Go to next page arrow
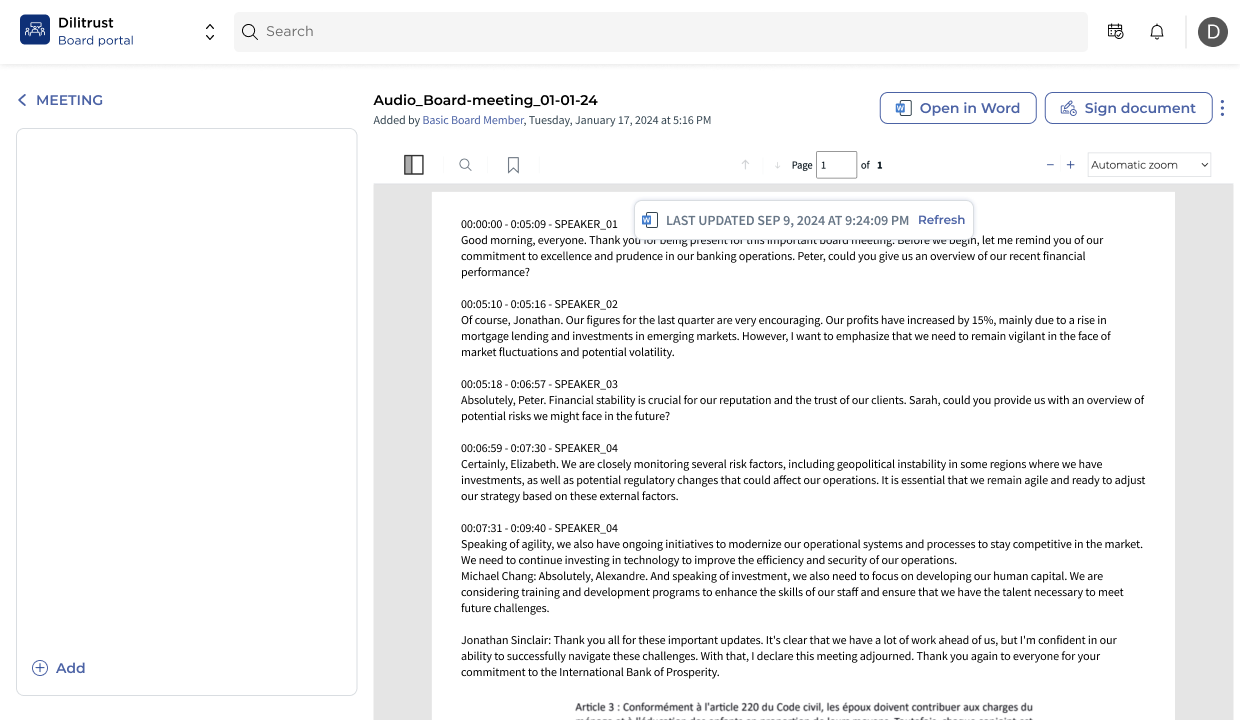Image resolution: width=1240 pixels, height=720 pixels. 777,165
